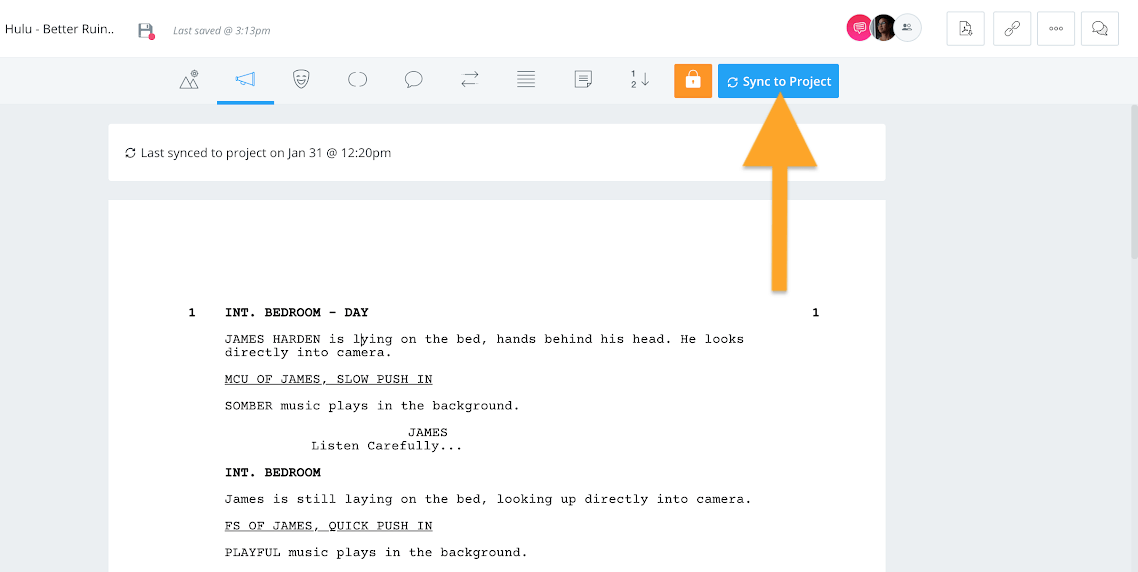The image size is (1138, 572).
Task: Click the JAMES HARDEN is laying action paragraph
Action: pyautogui.click(x=484, y=346)
